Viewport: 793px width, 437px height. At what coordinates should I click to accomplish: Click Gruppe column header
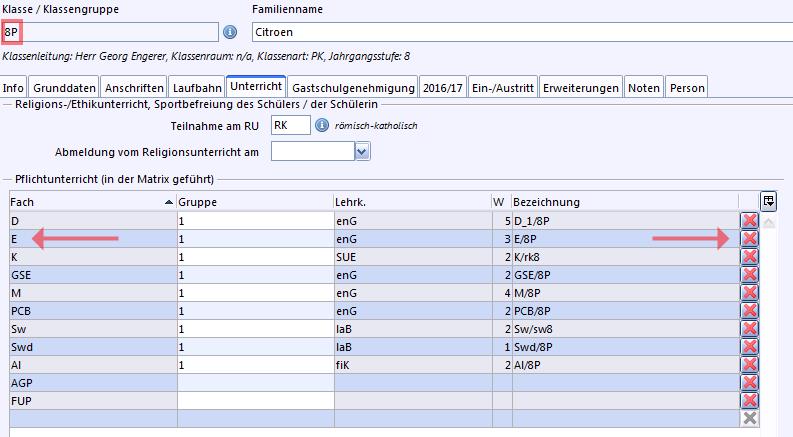tap(255, 202)
